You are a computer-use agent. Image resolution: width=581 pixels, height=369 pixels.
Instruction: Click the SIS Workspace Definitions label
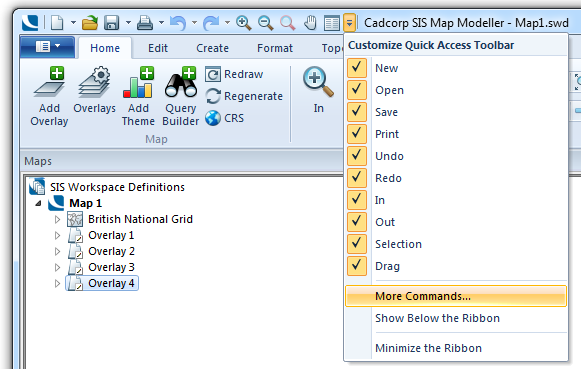117,187
